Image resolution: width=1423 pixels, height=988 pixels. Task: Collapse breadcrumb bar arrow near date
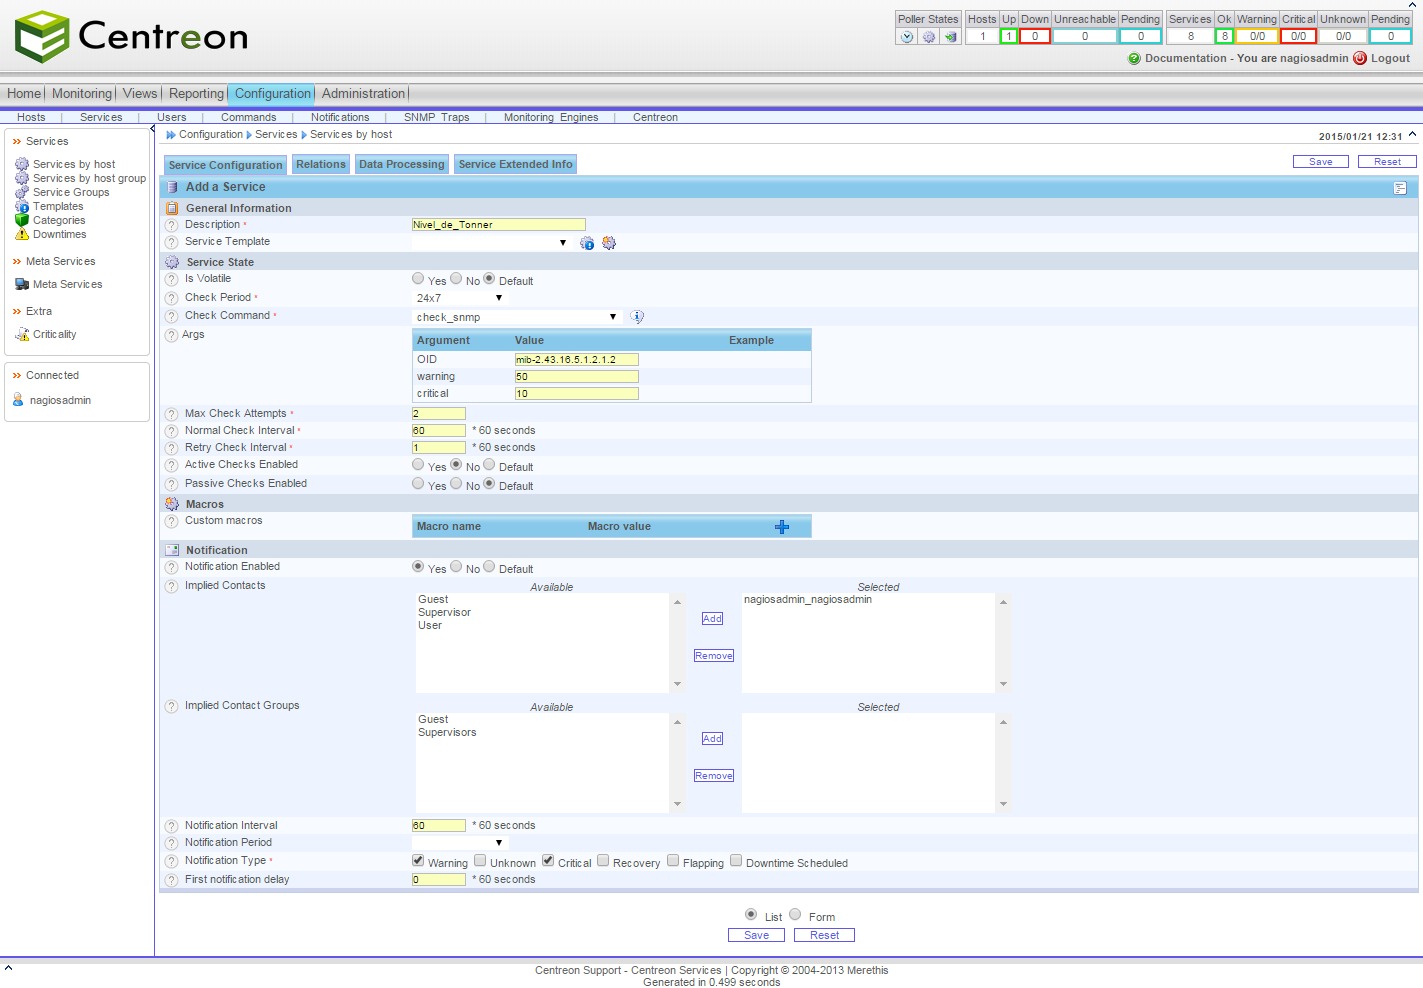click(1412, 135)
